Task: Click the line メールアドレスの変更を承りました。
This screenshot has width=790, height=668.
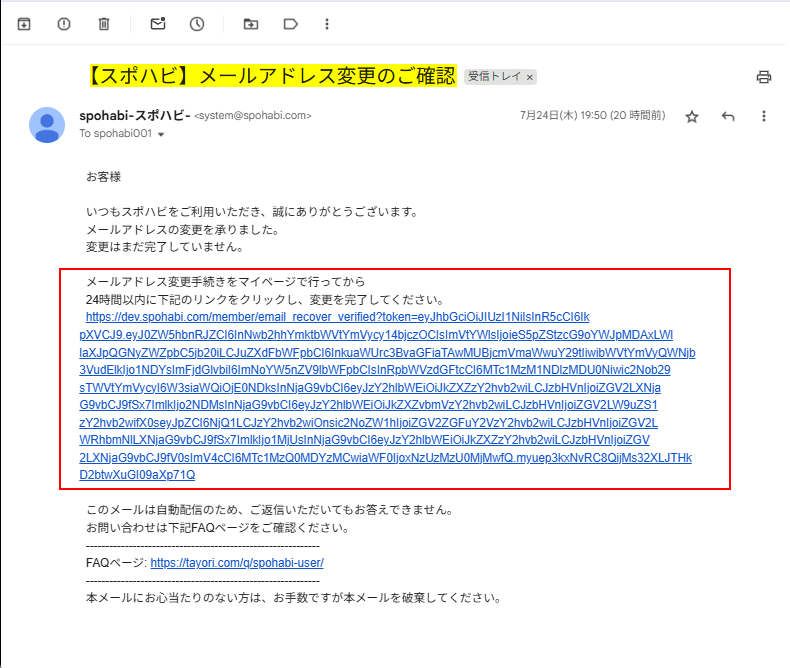Action: 183,230
